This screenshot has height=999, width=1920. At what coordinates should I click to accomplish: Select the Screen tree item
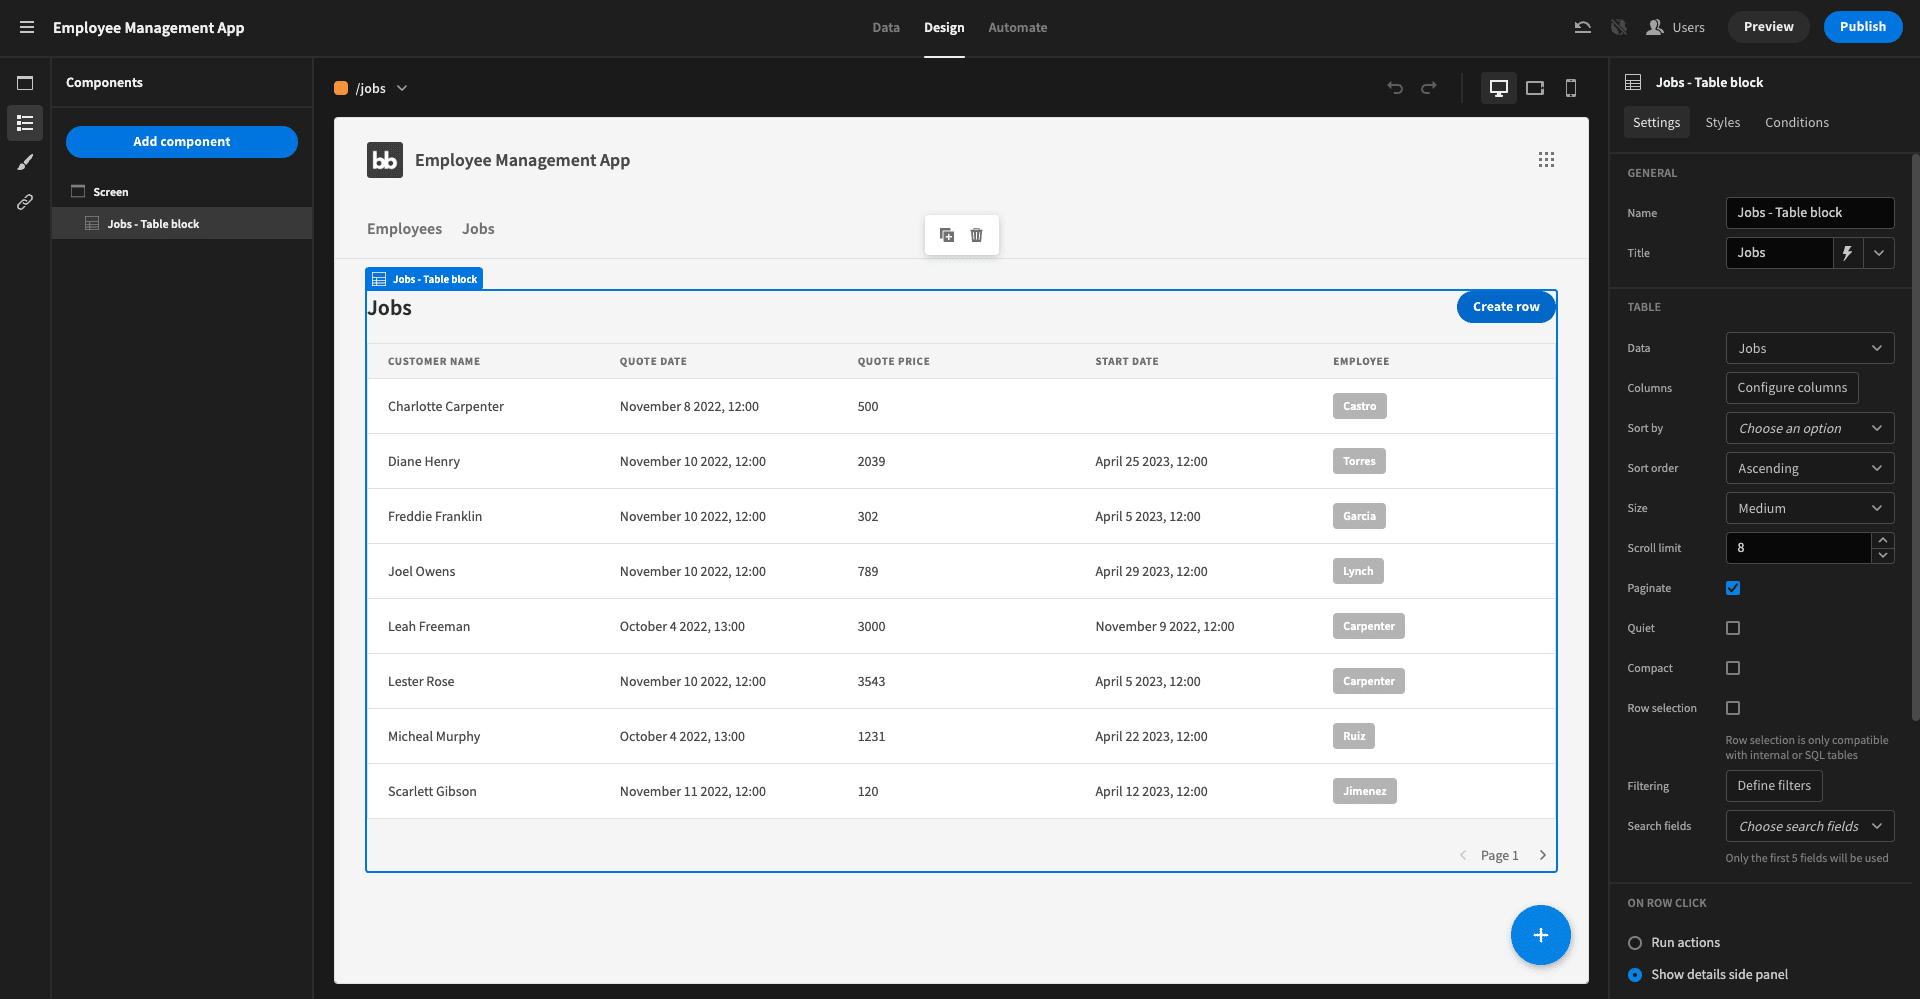182,192
